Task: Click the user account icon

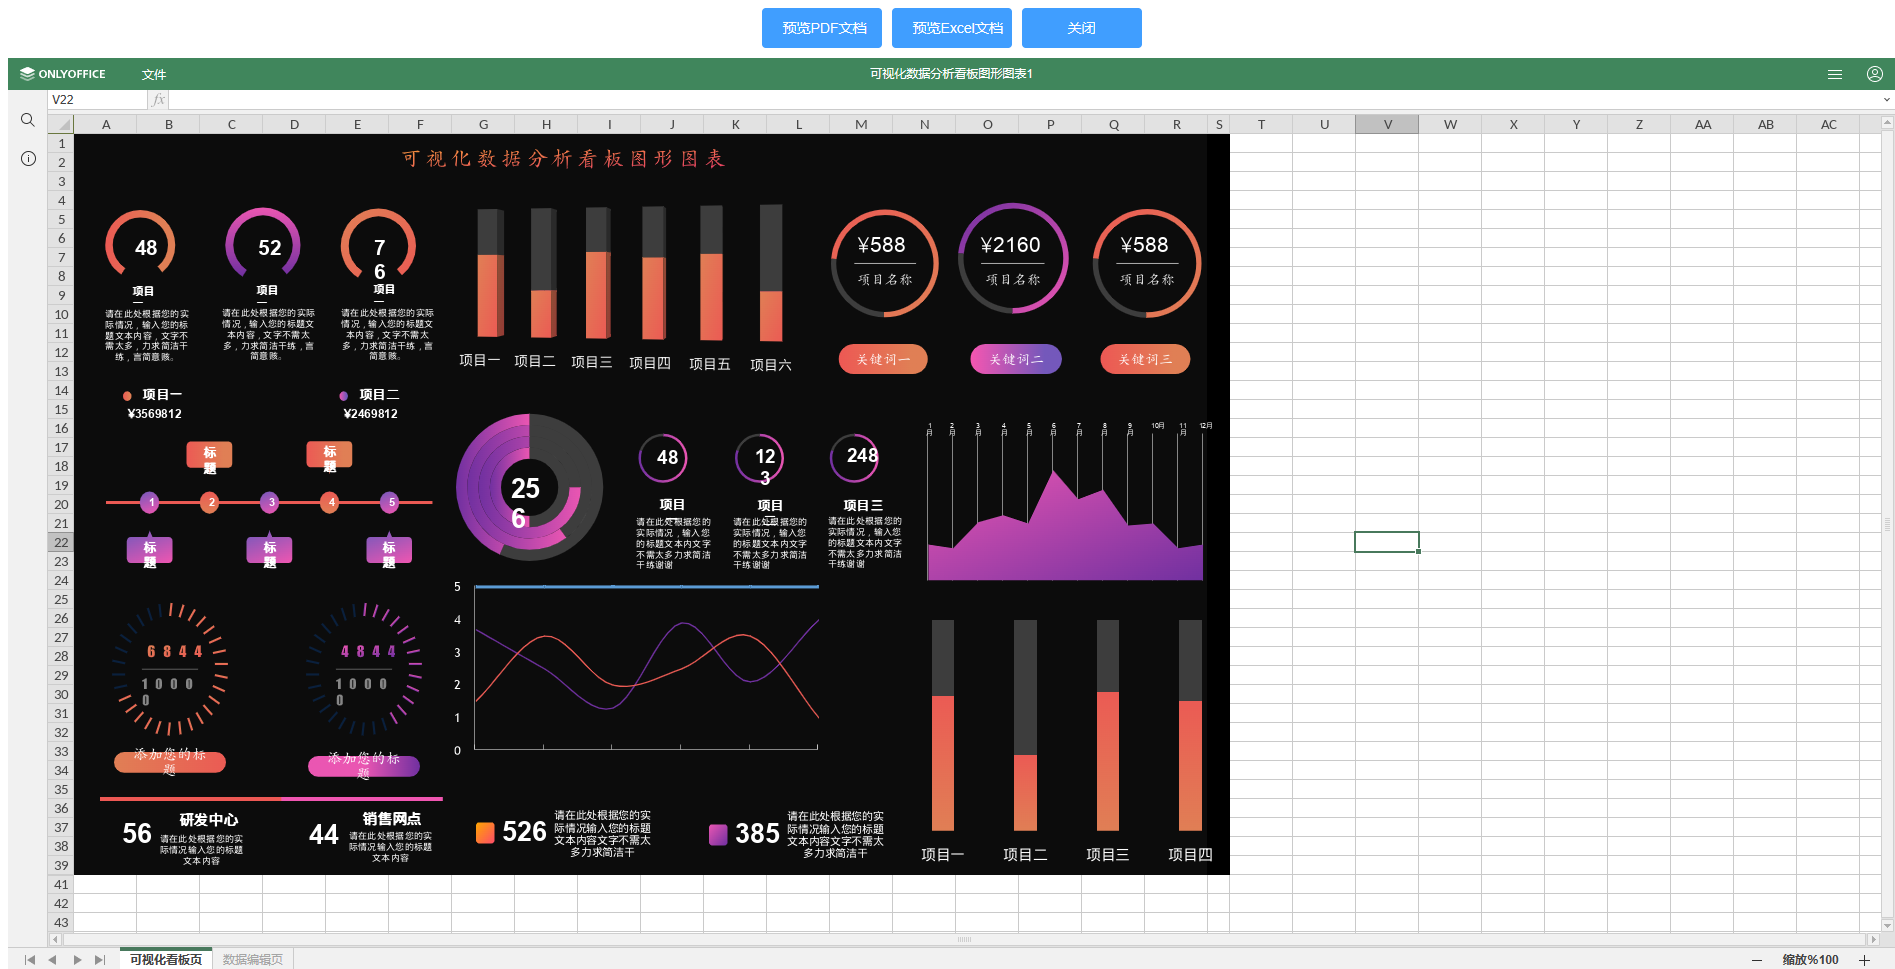Action: [1875, 74]
